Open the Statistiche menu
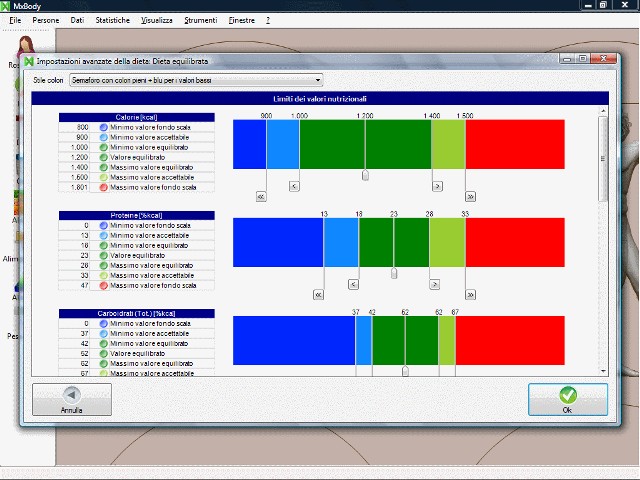This screenshot has height=480, width=640. click(111, 20)
